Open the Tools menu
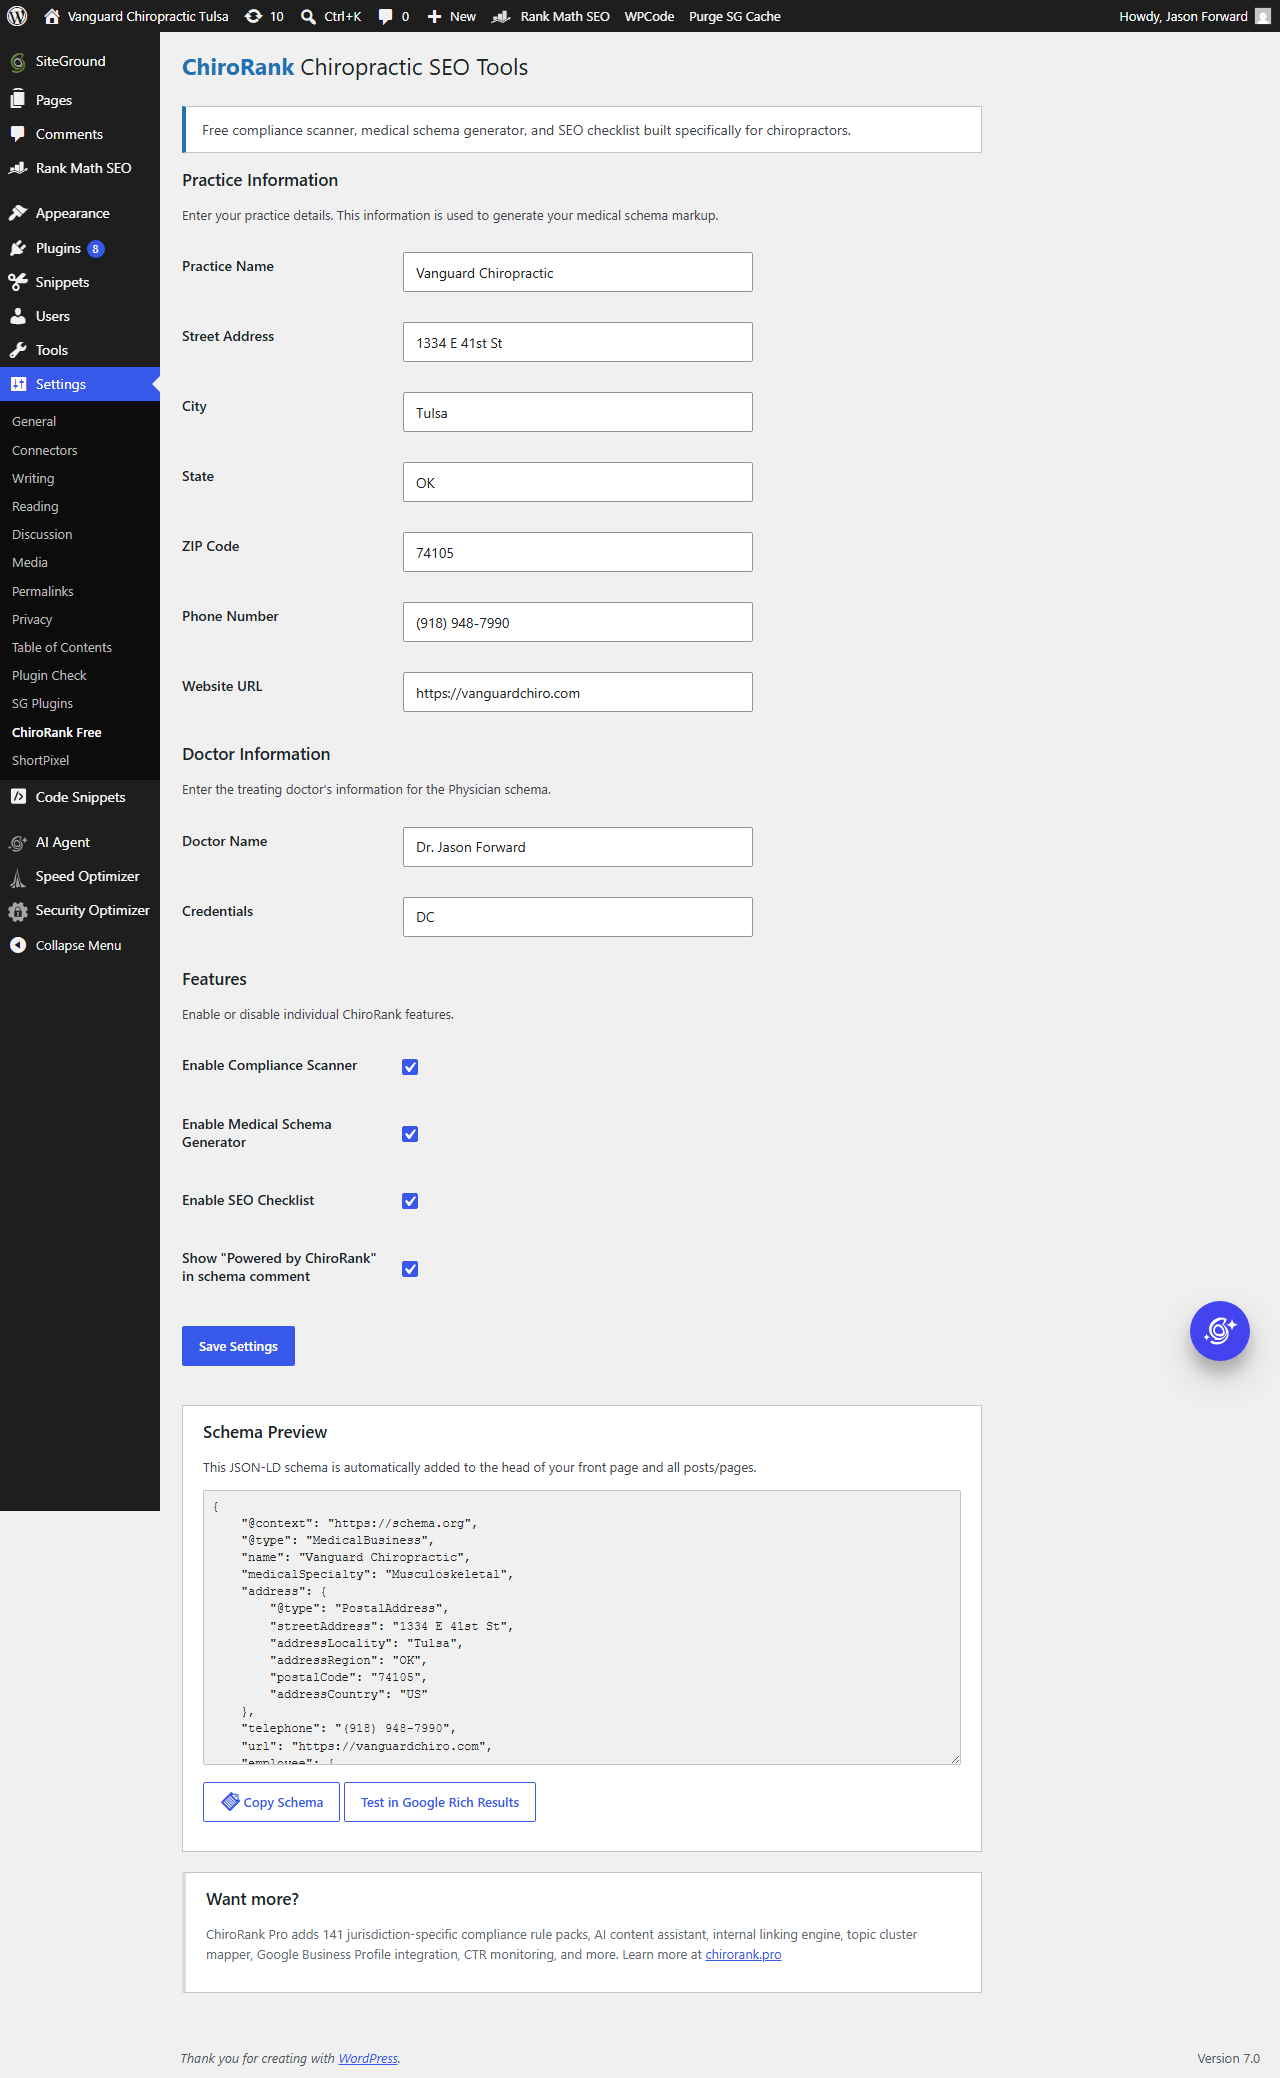The width and height of the screenshot is (1280, 2078). tap(80, 350)
